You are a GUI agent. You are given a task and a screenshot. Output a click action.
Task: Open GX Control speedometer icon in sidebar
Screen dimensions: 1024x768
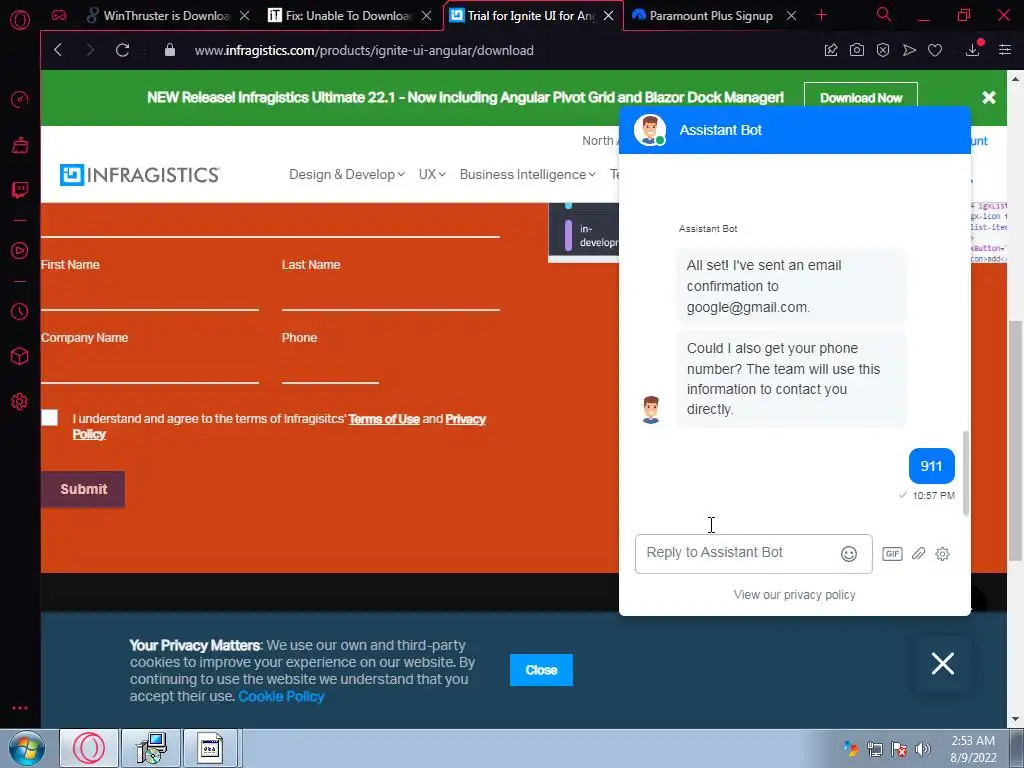click(x=20, y=100)
